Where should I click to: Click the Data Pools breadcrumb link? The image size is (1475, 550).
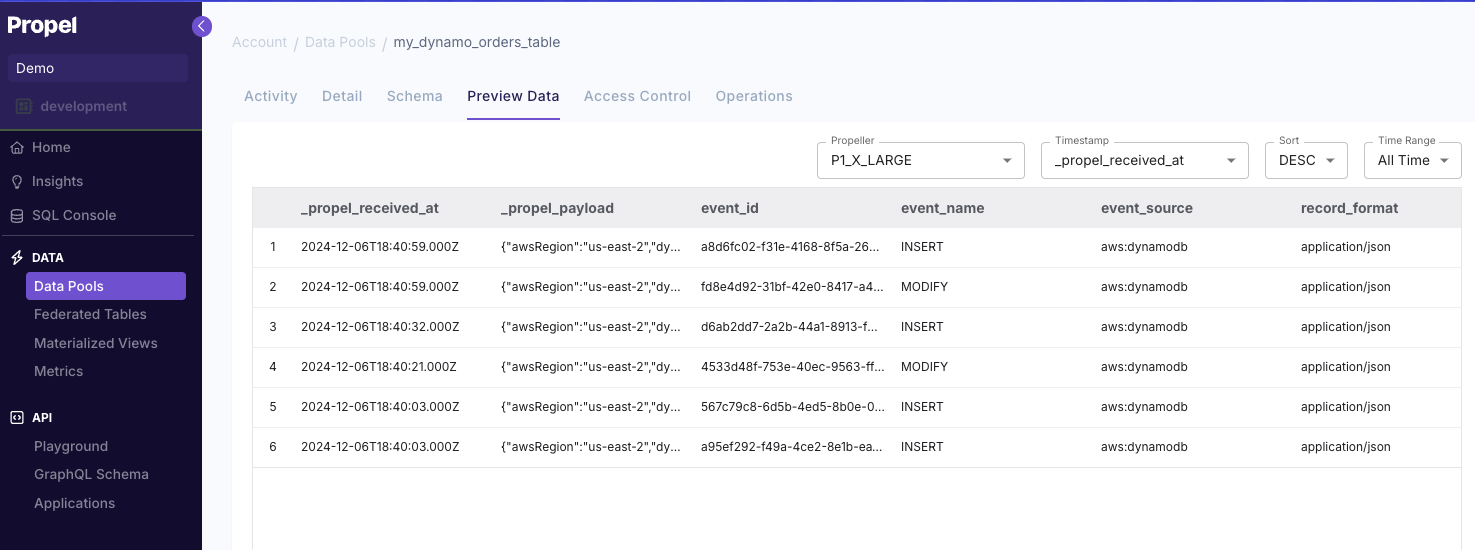click(x=340, y=42)
